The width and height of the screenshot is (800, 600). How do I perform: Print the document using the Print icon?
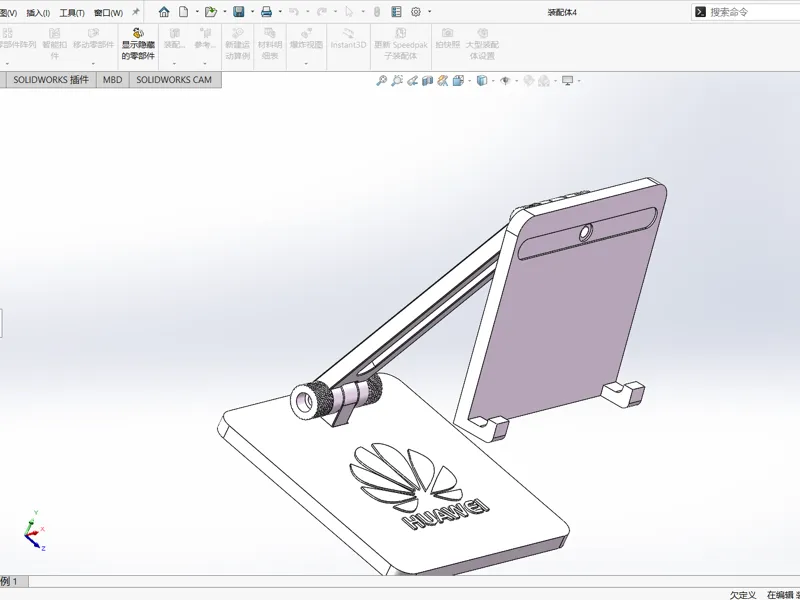[x=266, y=12]
